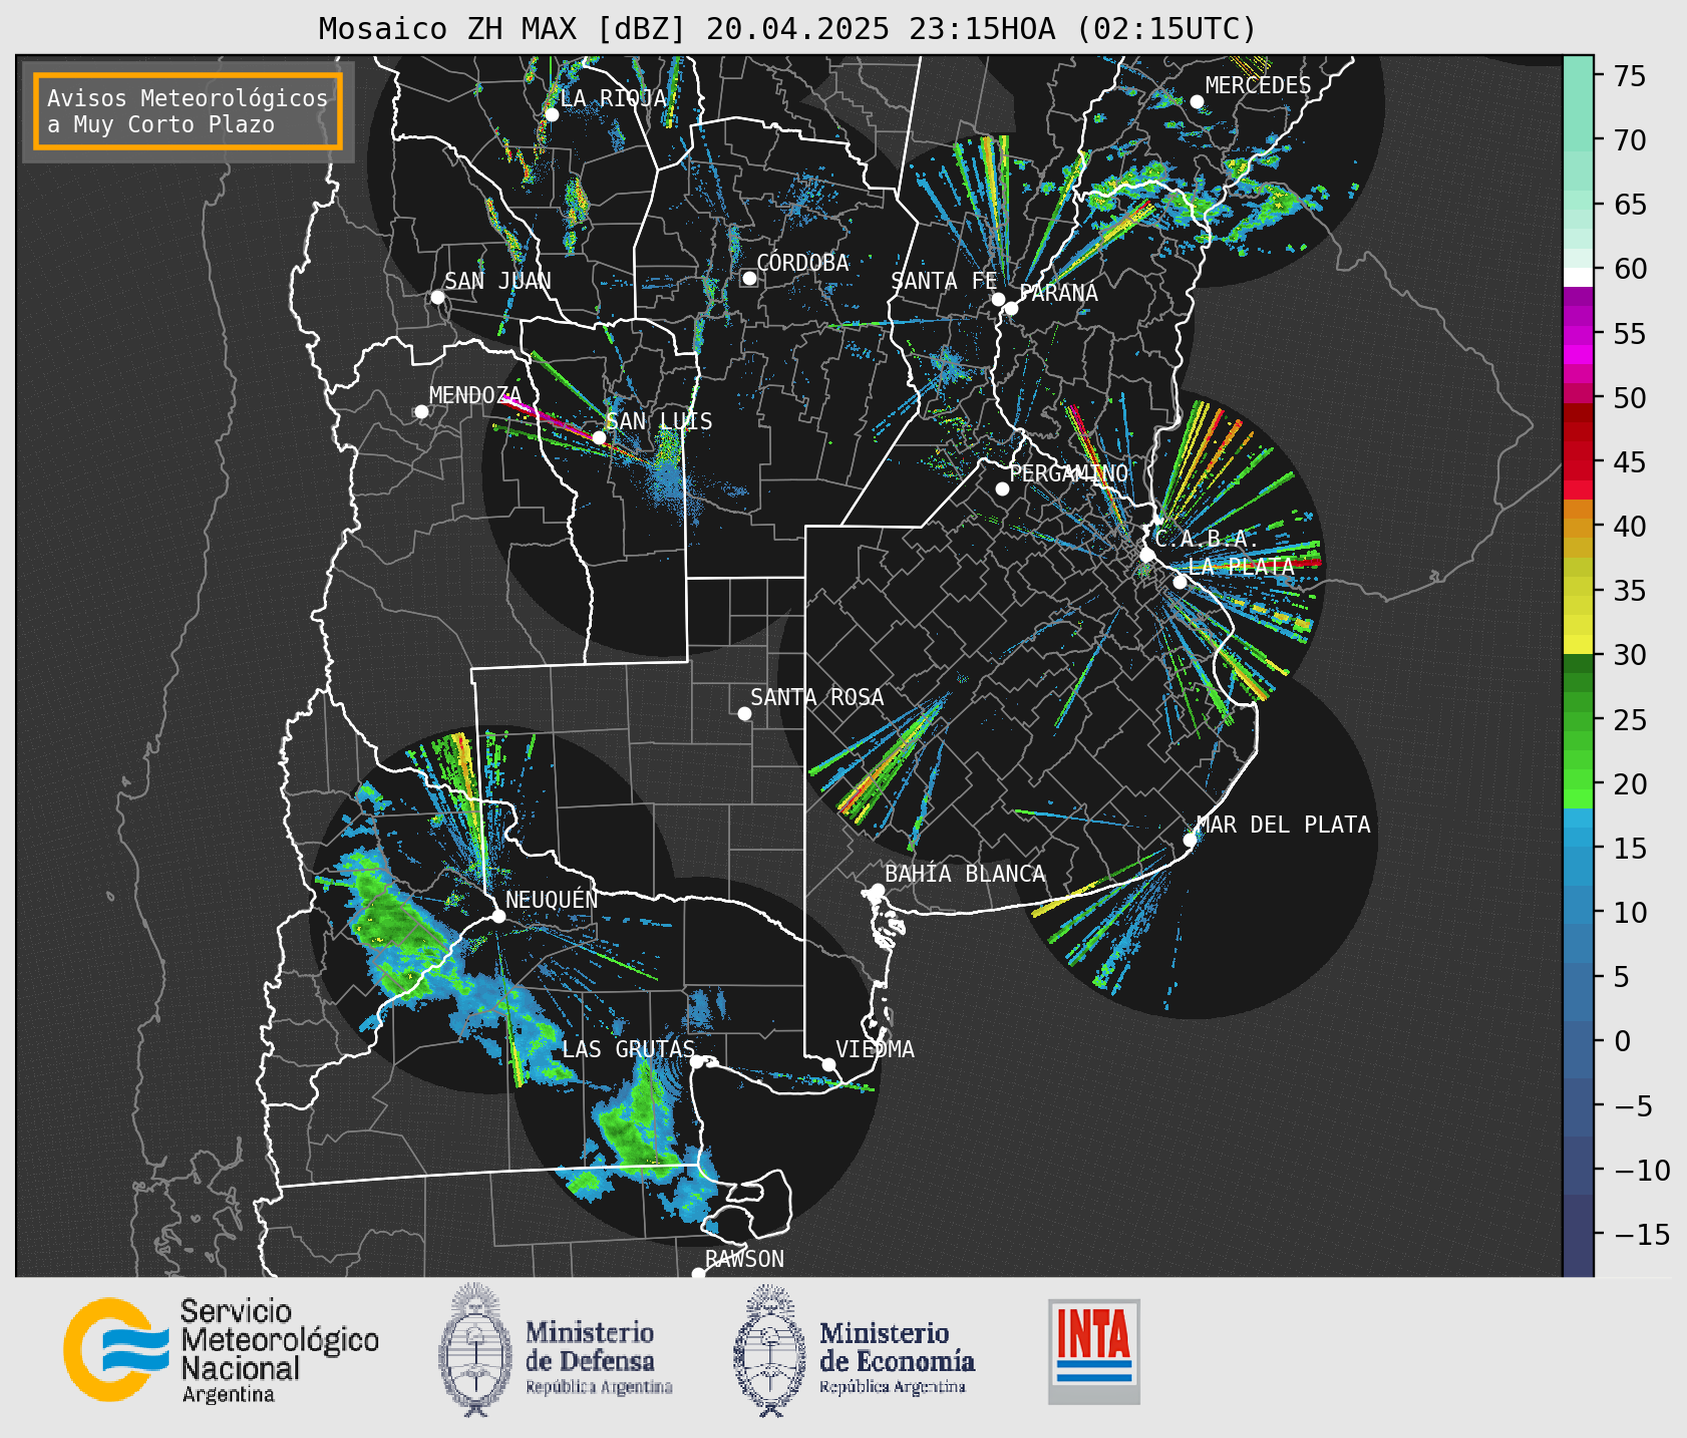Click the BAHÍA BLANCA label
The height and width of the screenshot is (1438, 1687).
[x=965, y=873]
